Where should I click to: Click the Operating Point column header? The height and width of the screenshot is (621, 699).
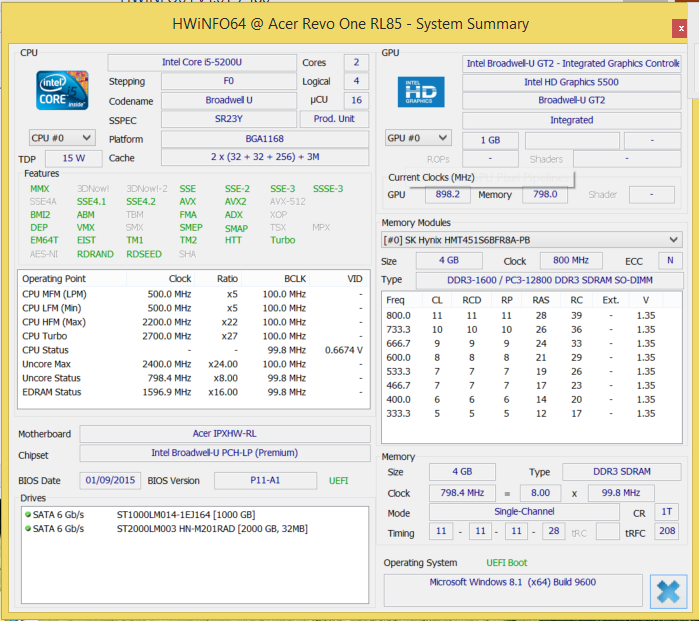(73, 279)
